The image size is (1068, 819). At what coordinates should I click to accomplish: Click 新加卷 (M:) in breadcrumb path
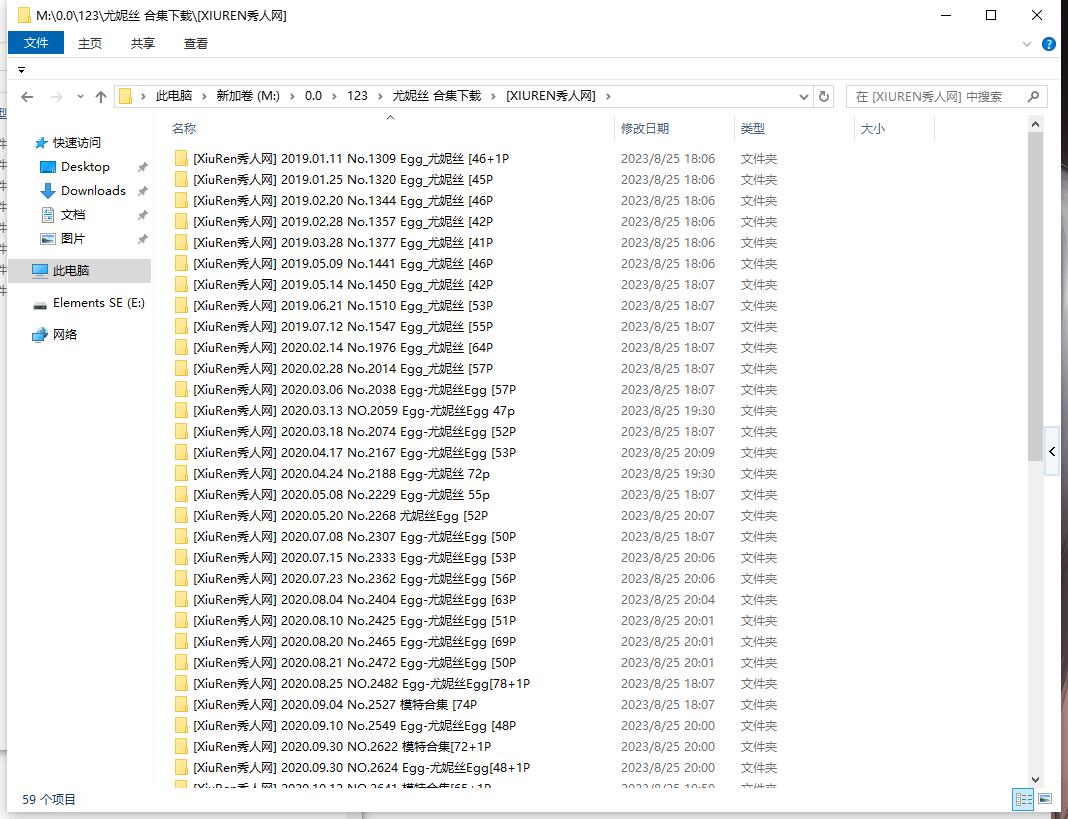point(248,96)
